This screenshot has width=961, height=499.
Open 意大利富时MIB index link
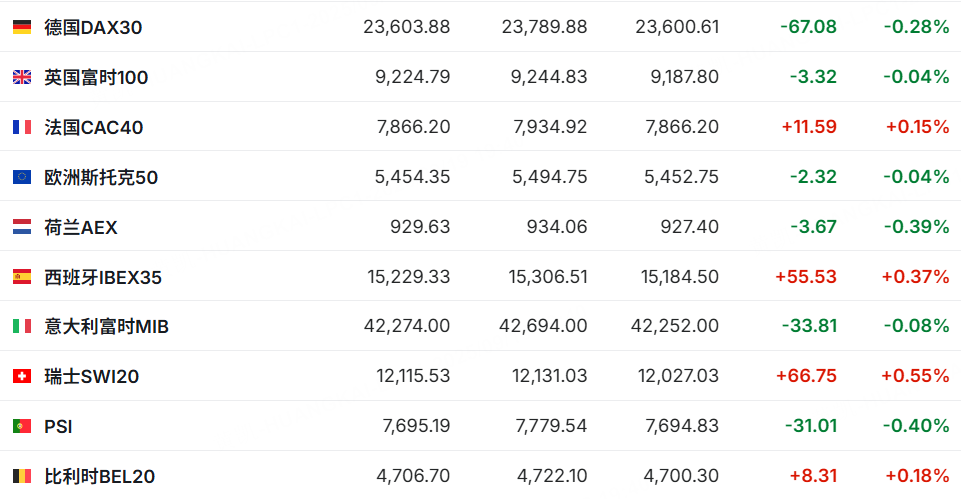click(107, 326)
